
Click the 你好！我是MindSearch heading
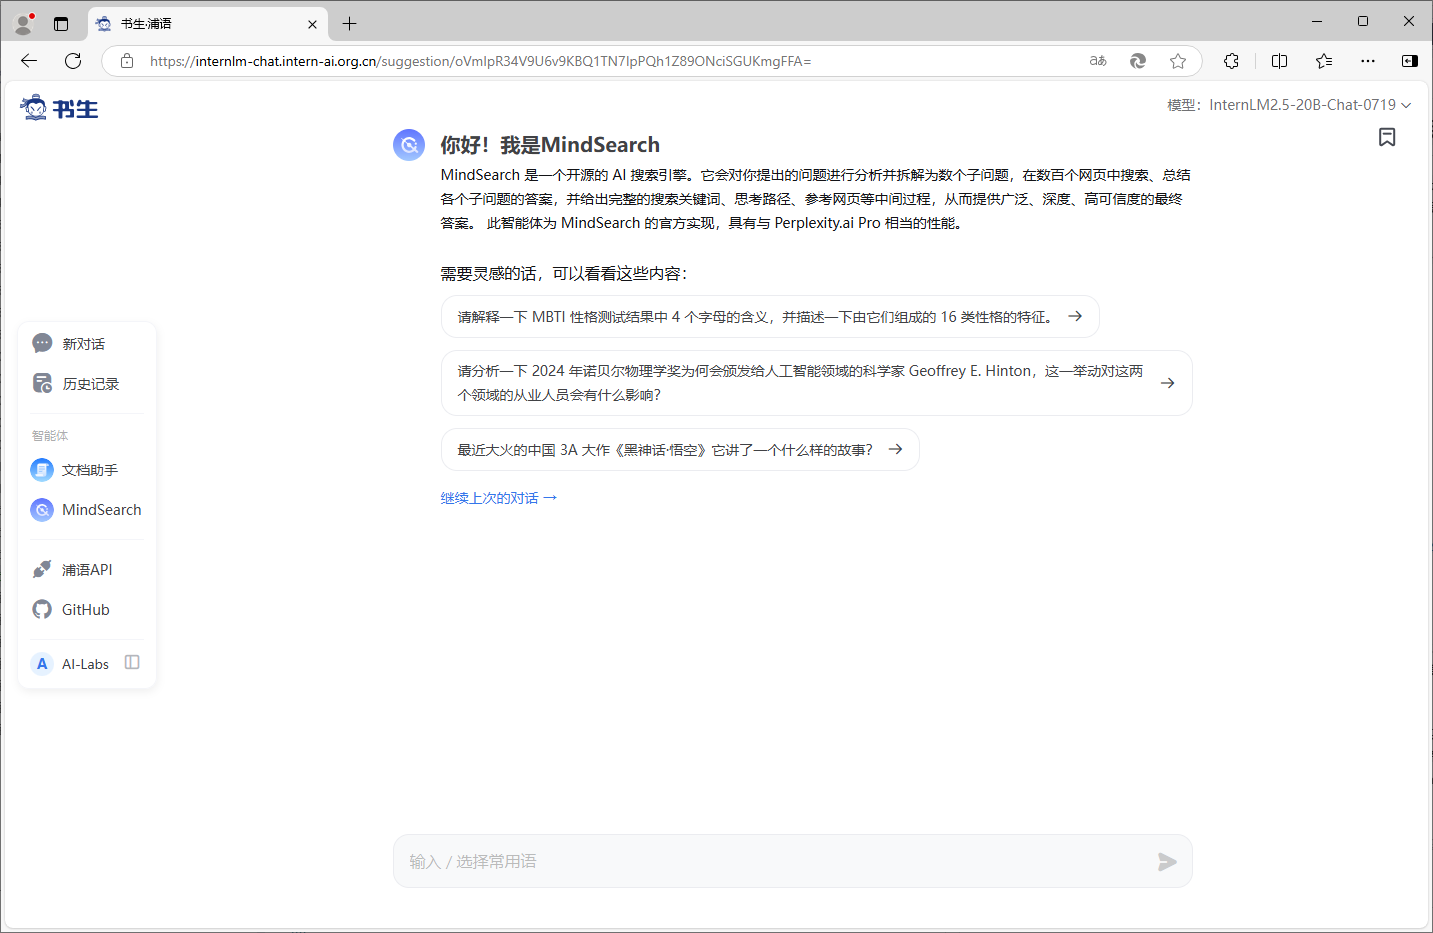[550, 145]
